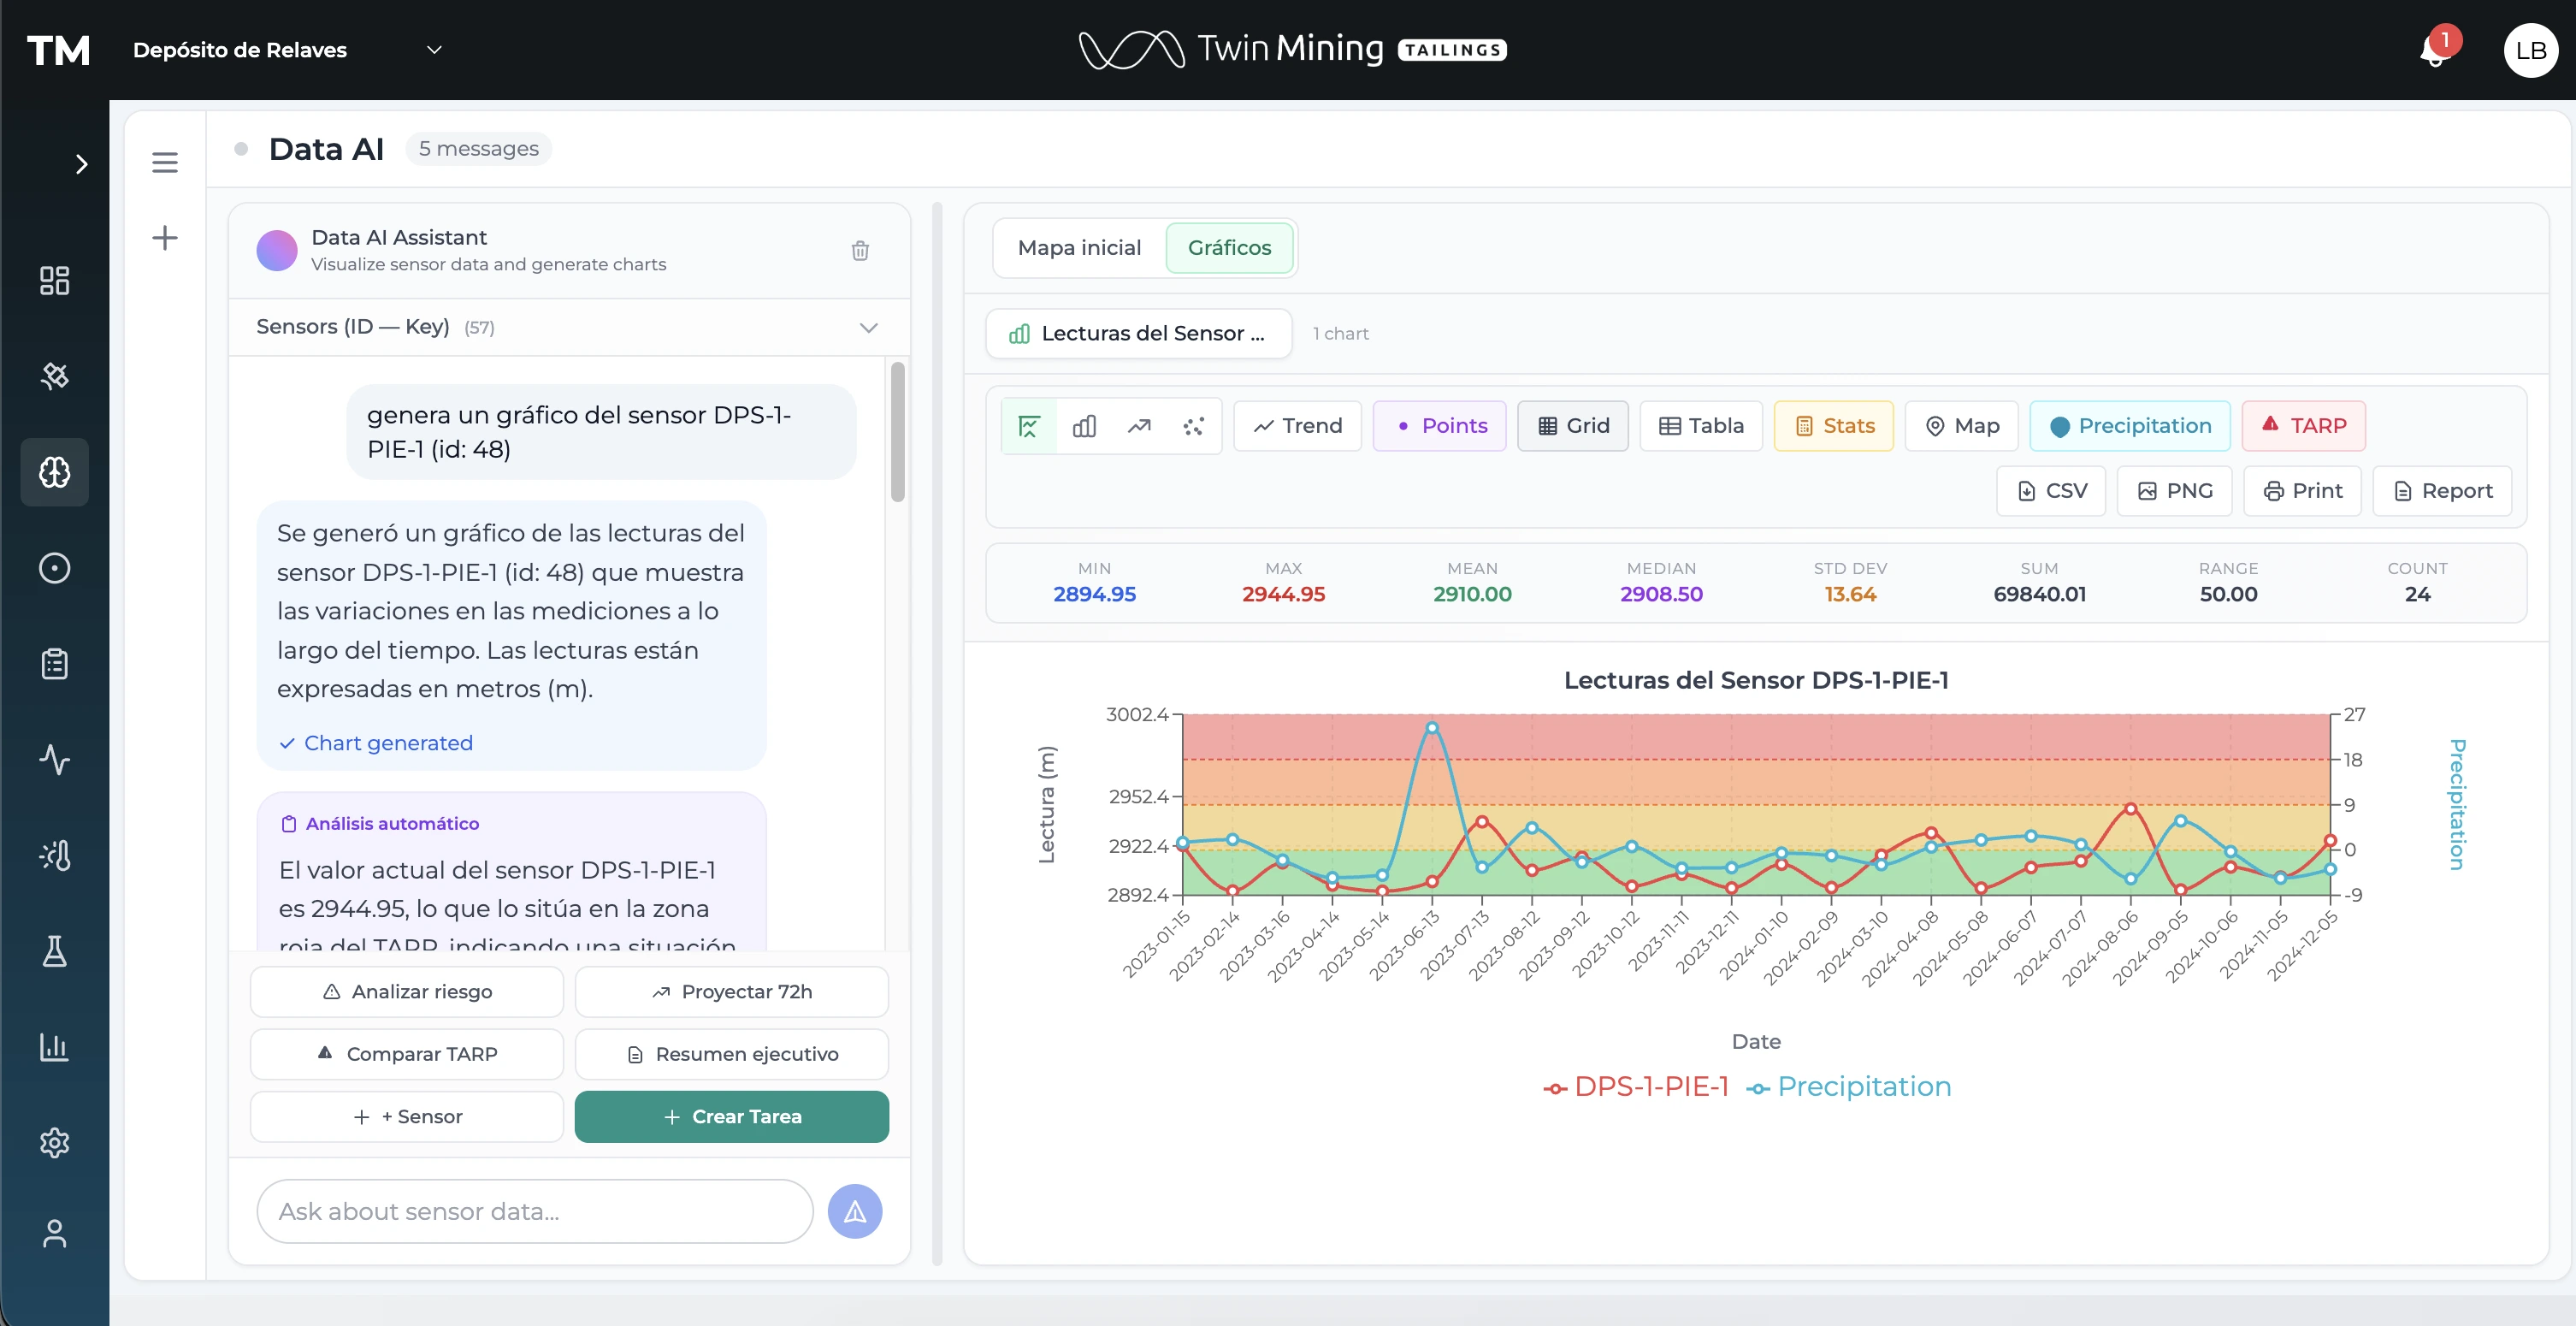Export chart using the CSV button

tap(2051, 492)
